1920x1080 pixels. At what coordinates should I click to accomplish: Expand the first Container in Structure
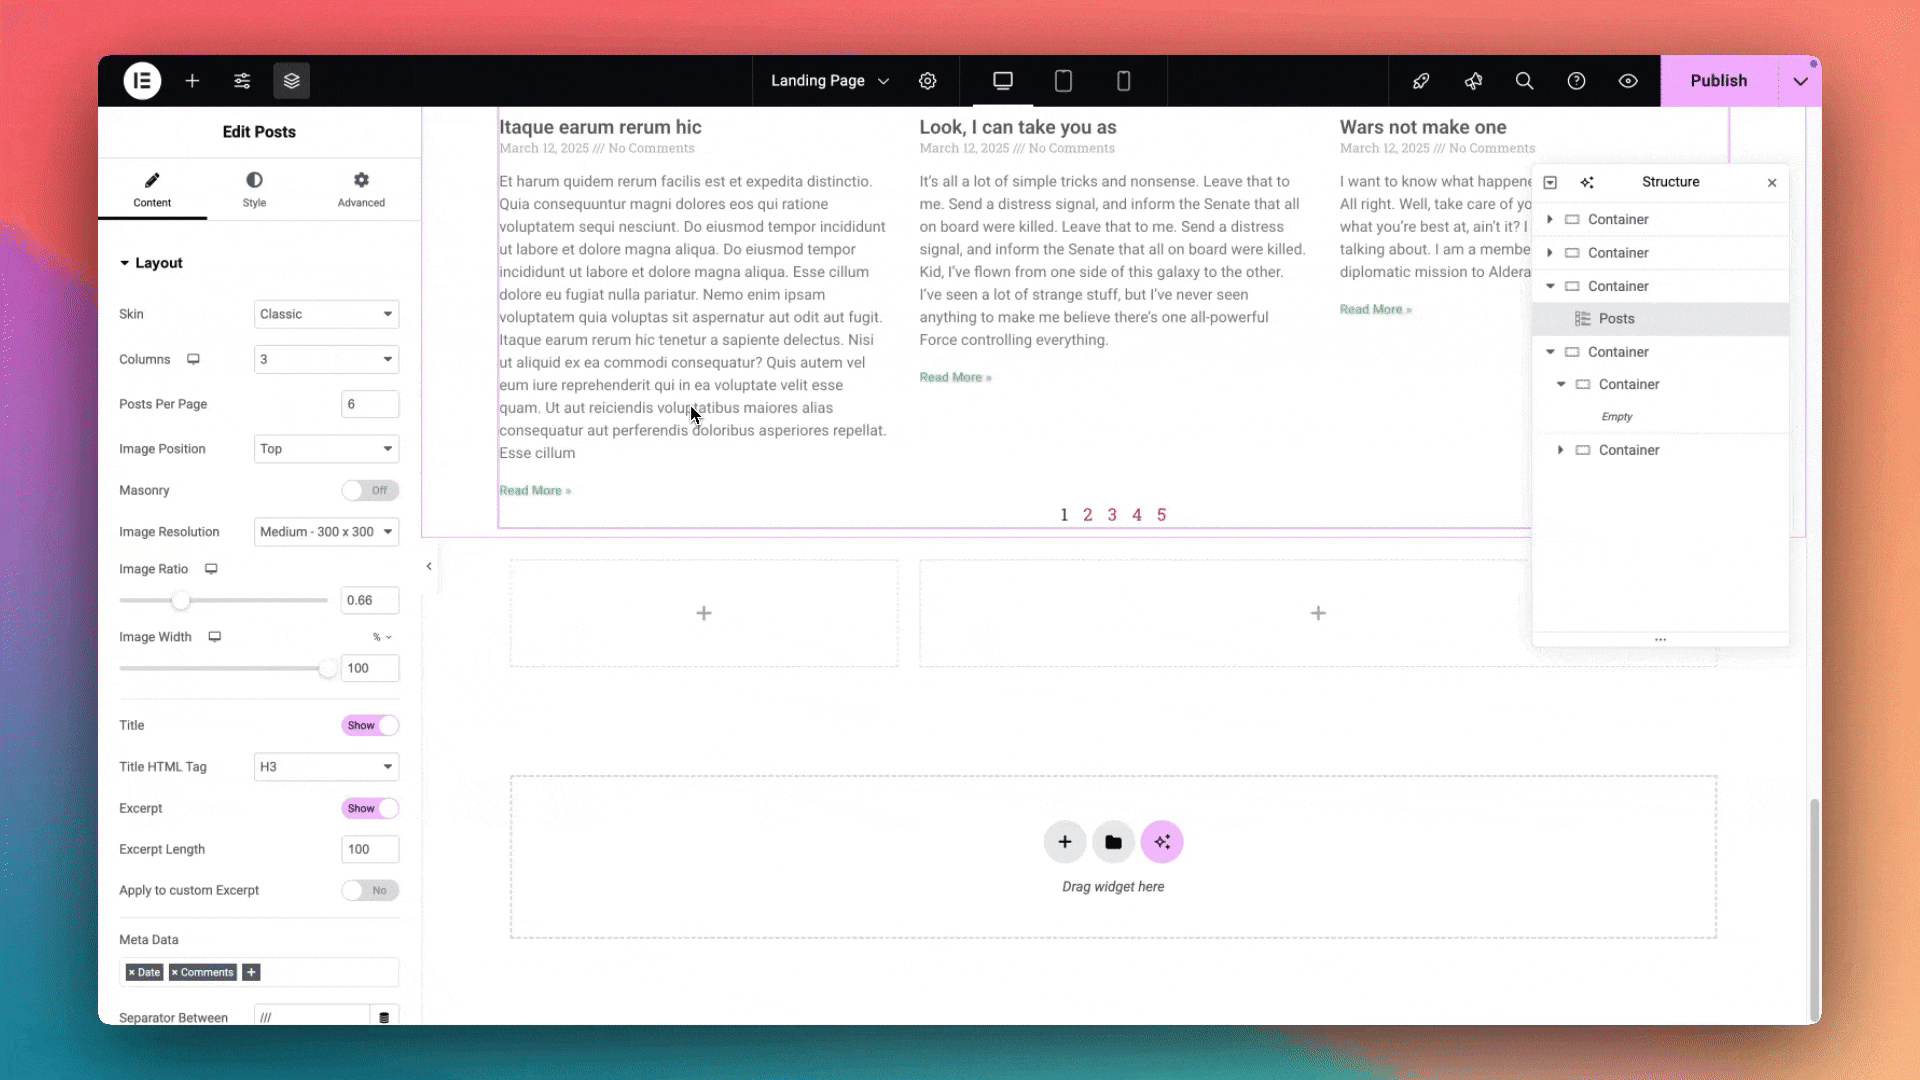[x=1550, y=219]
